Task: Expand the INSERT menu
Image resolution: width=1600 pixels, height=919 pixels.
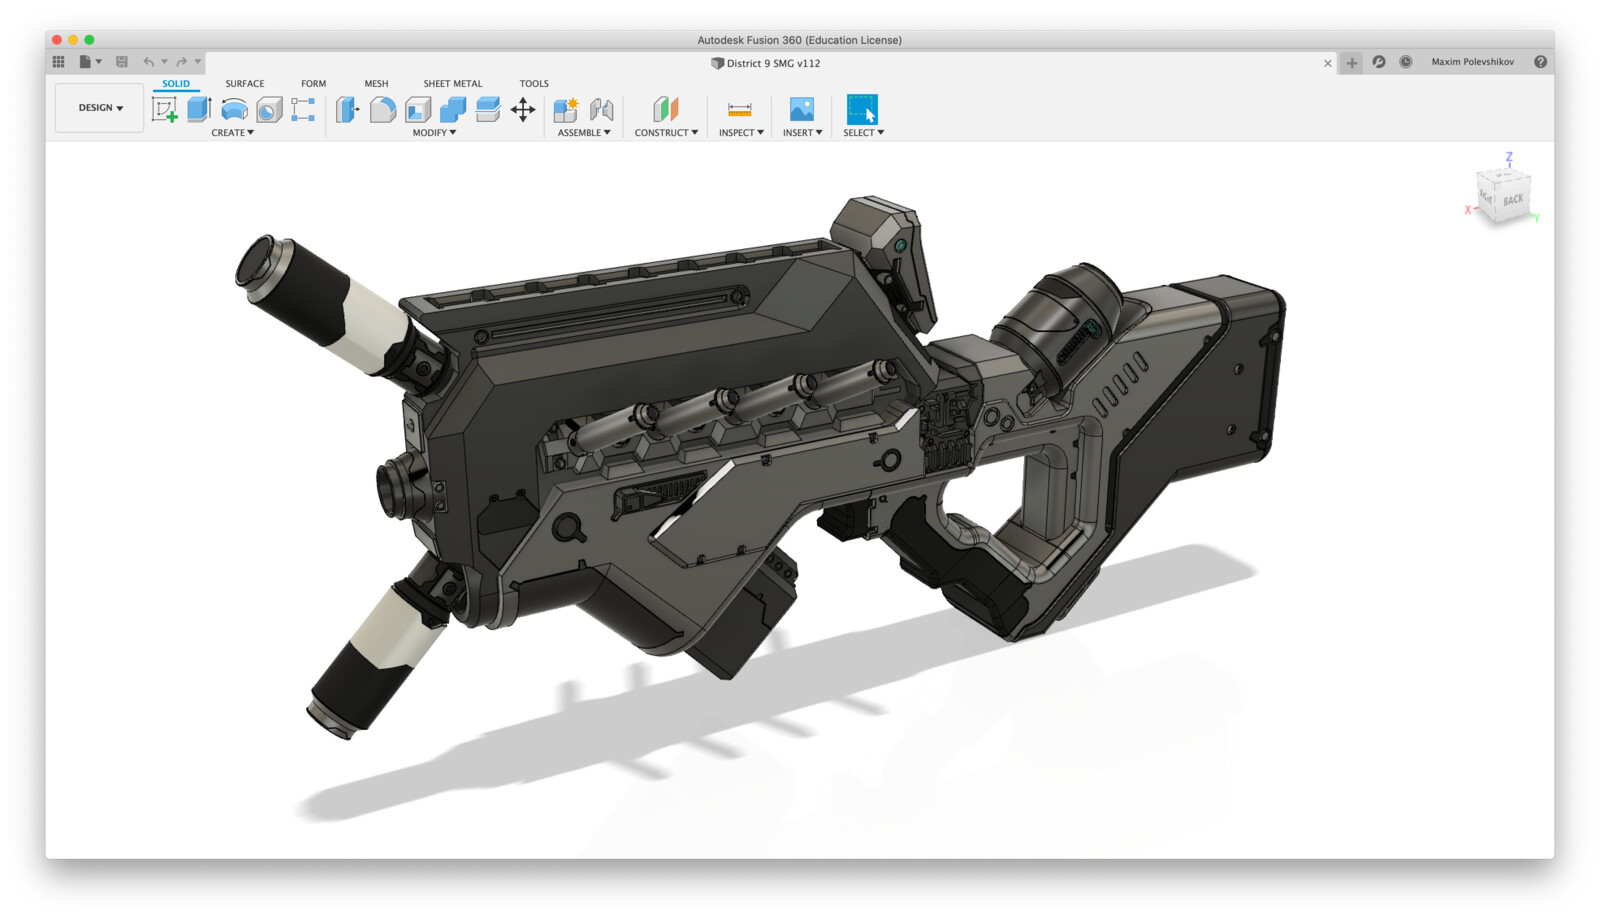Action: point(802,133)
